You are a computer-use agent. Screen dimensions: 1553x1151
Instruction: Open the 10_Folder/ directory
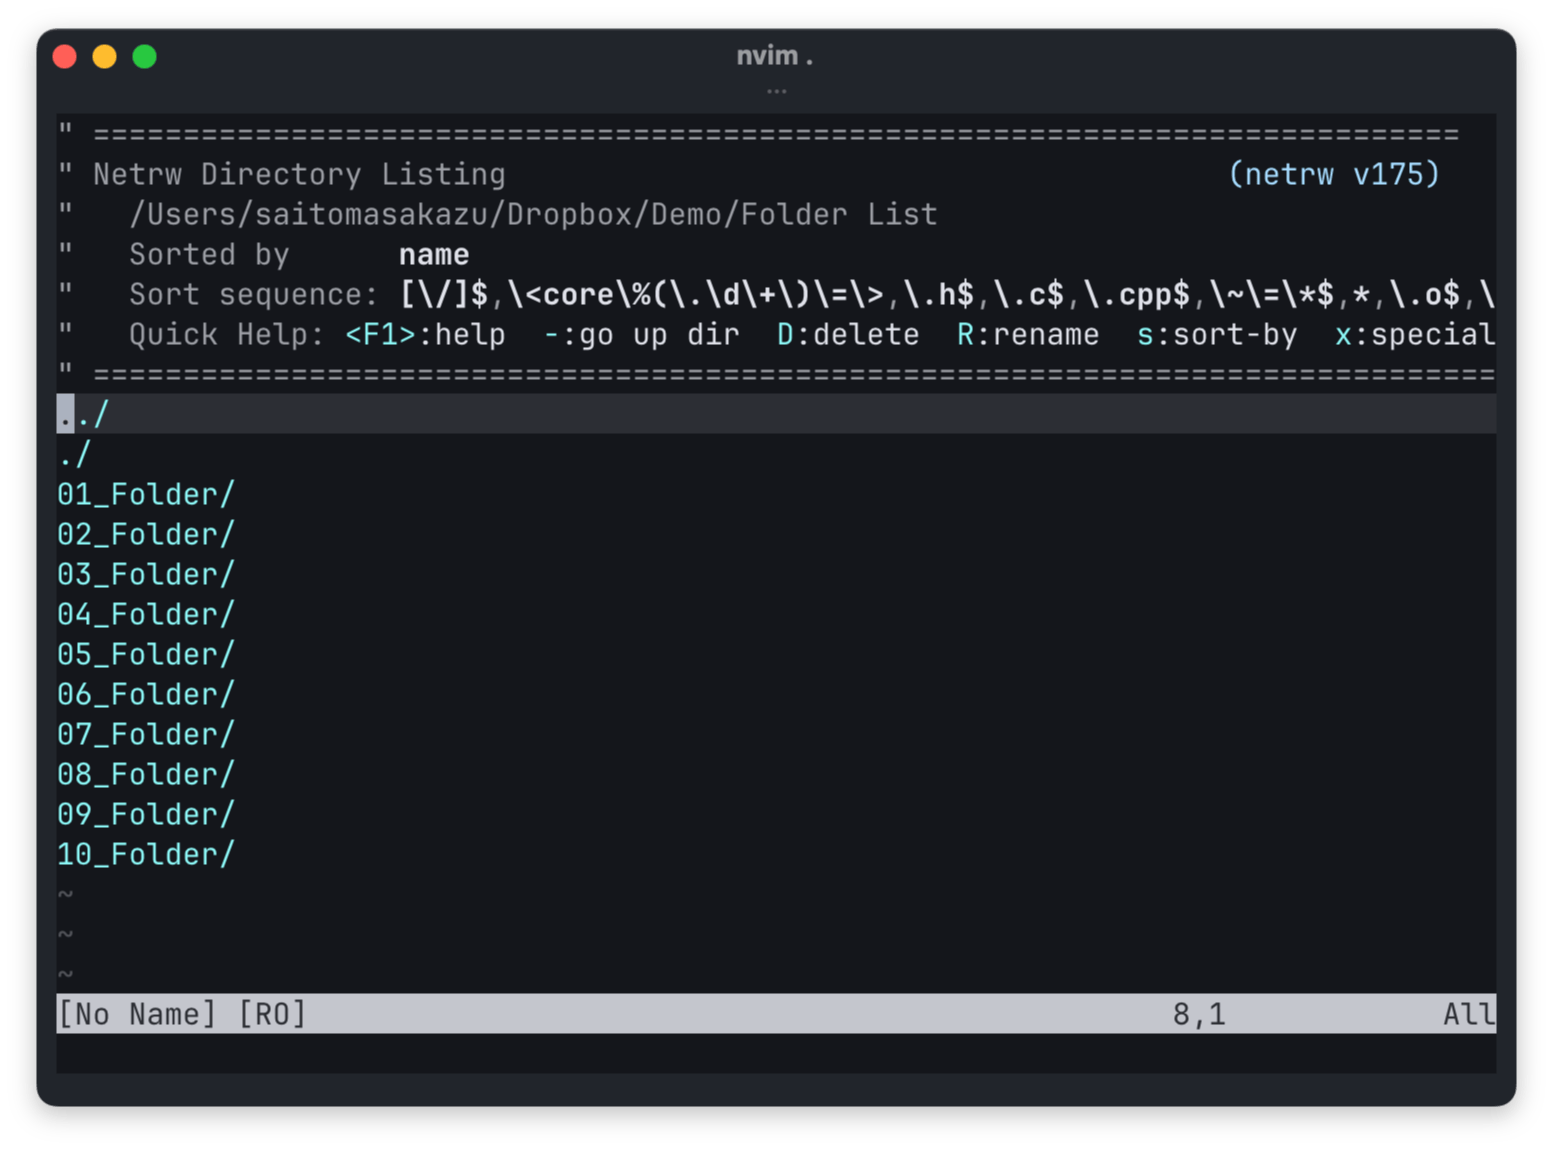[x=145, y=854]
